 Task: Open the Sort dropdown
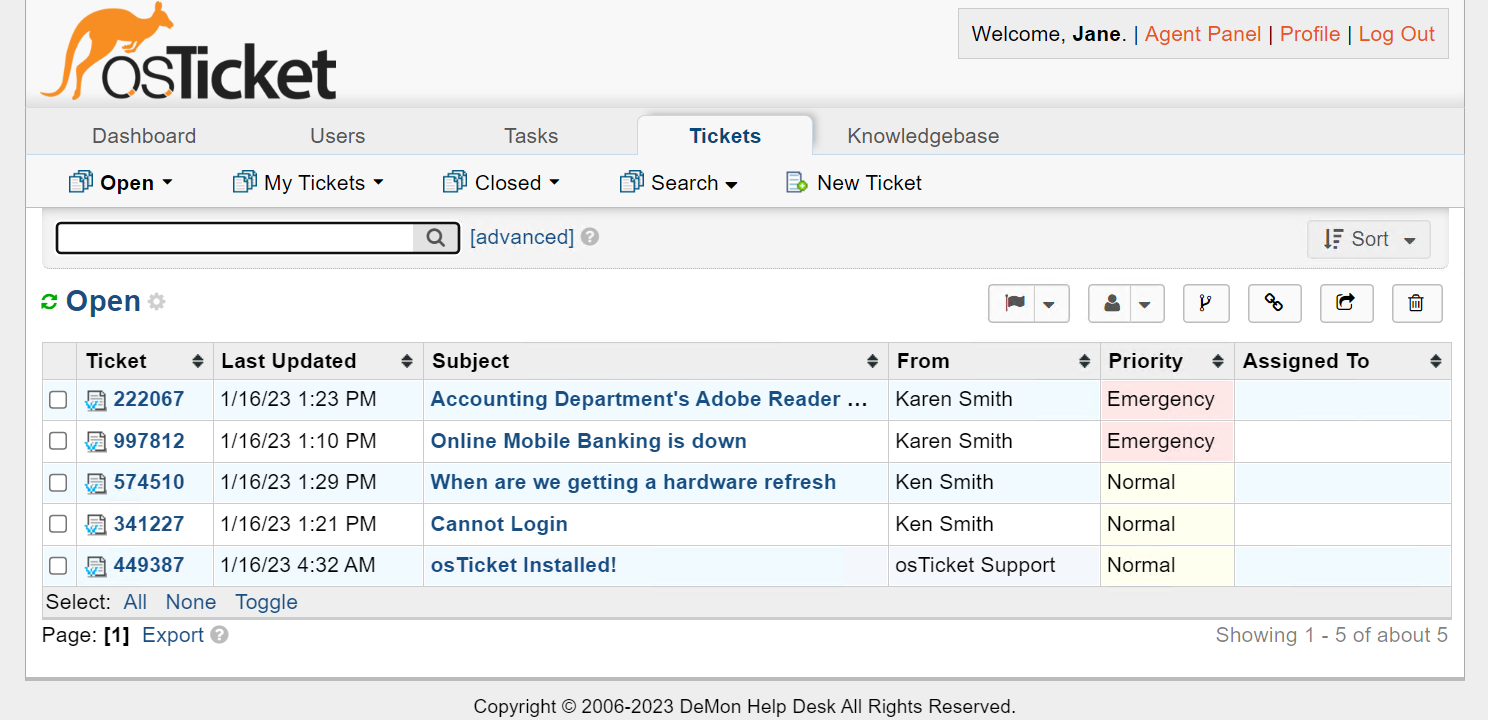(1369, 239)
